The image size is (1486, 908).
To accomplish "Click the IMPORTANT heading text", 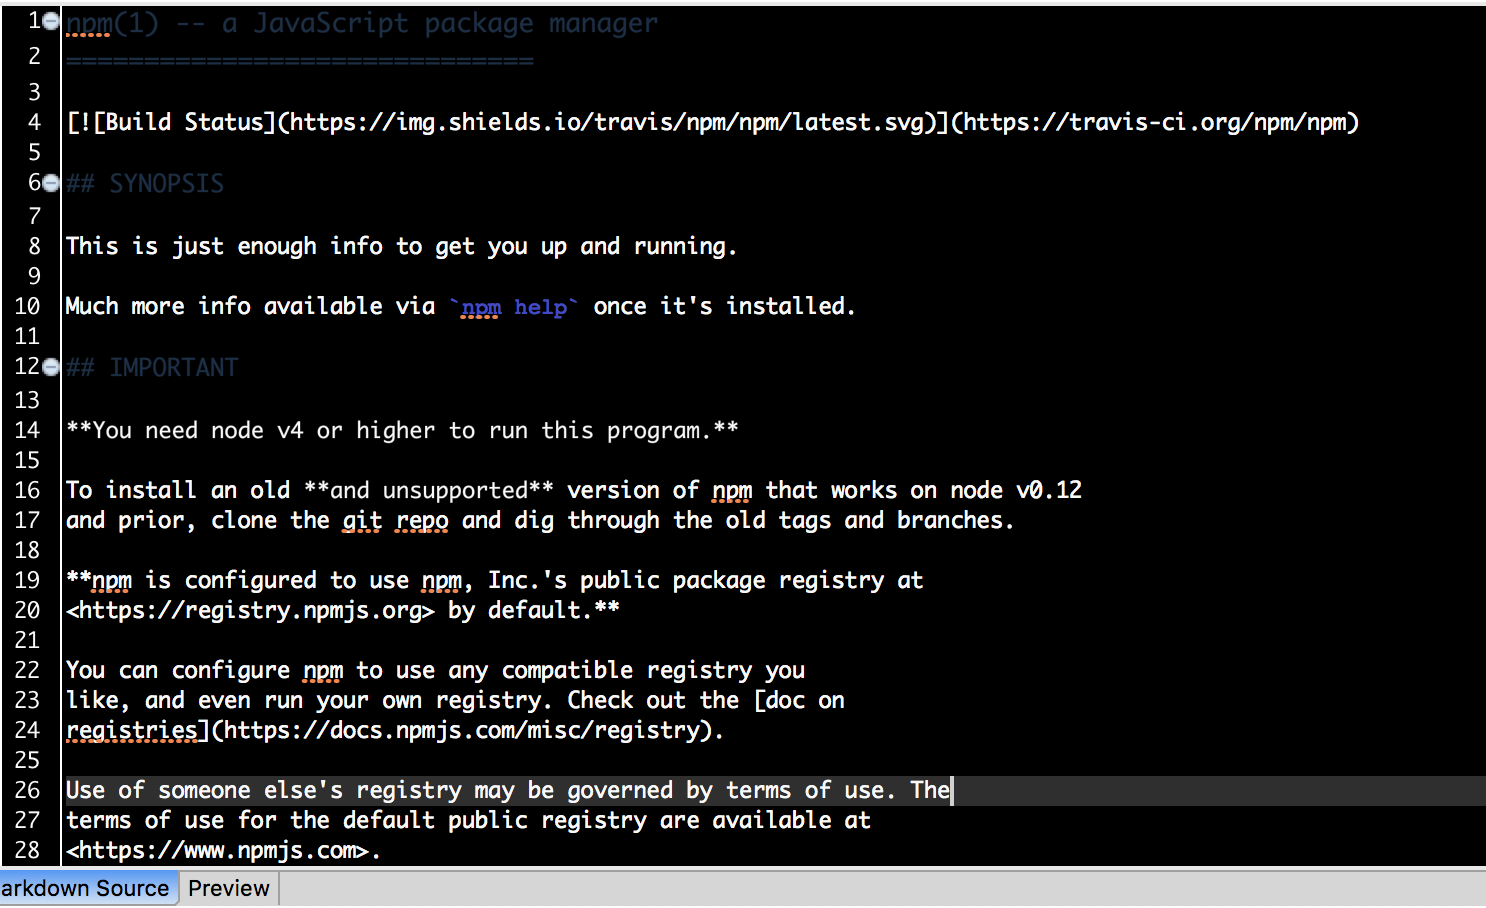I will [174, 367].
